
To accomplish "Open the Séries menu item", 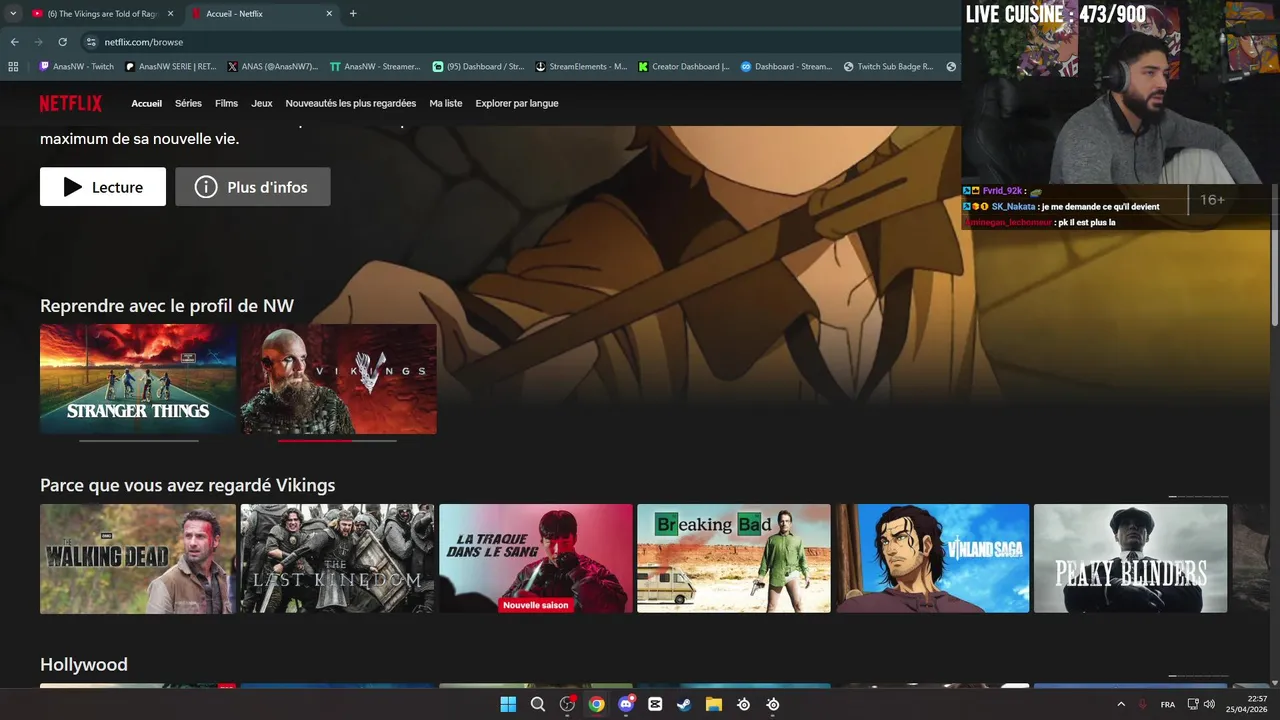I will (188, 103).
